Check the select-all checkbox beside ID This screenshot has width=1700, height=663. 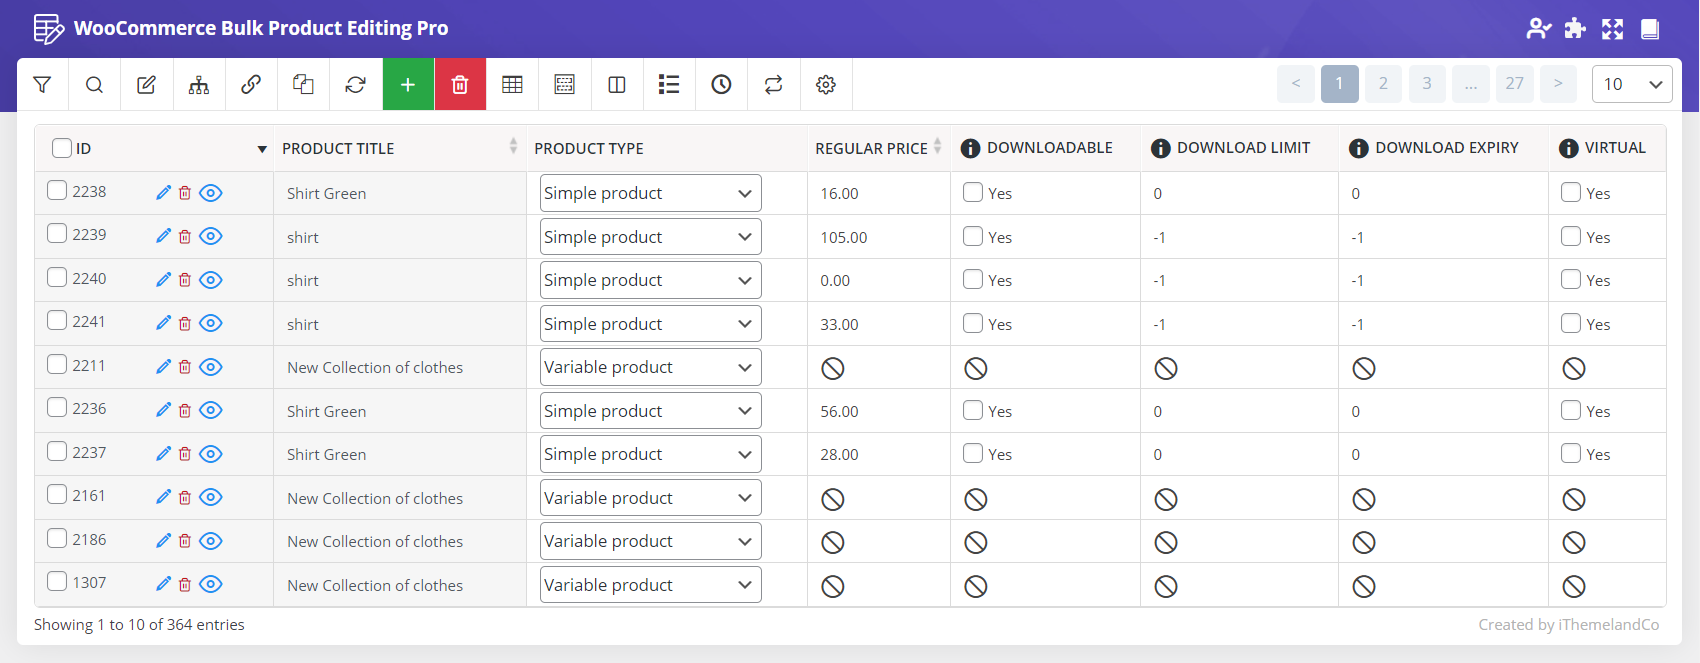62,148
